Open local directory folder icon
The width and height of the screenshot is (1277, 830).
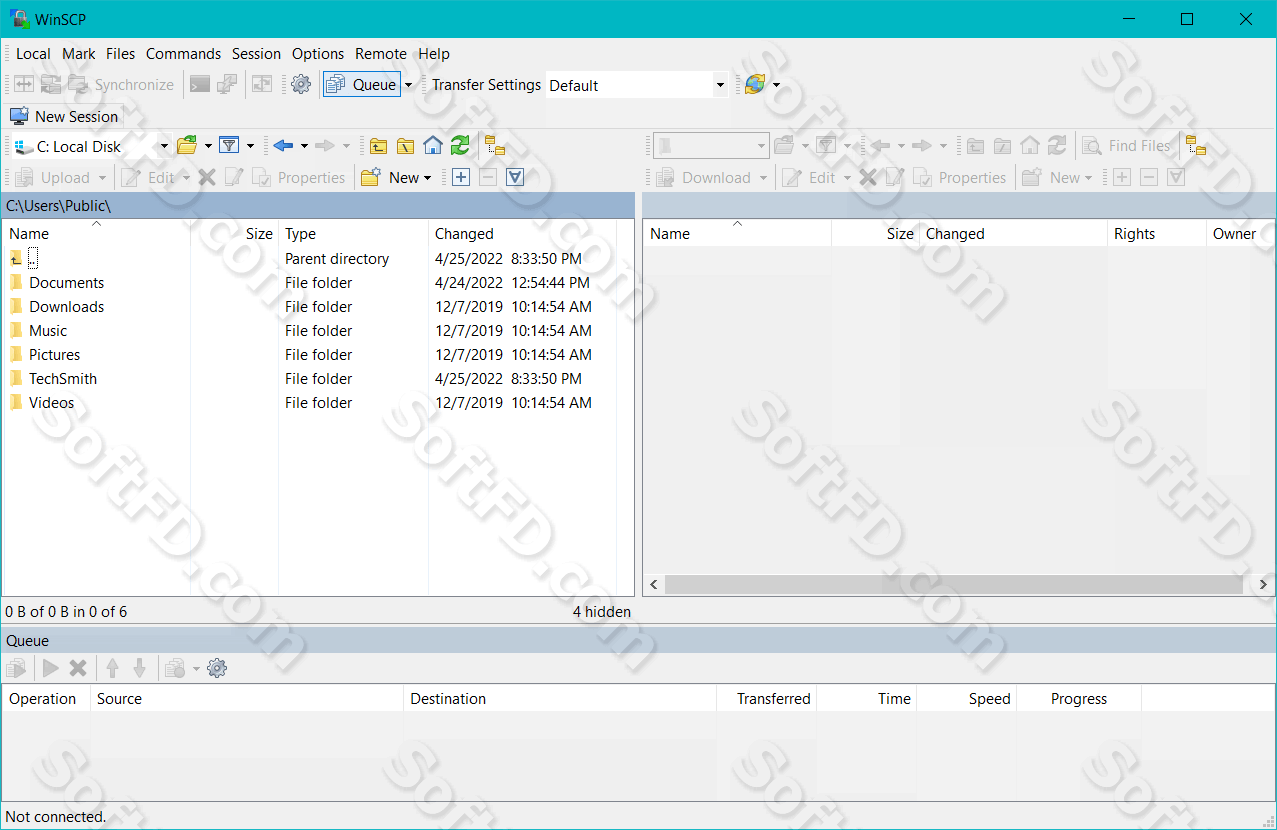pyautogui.click(x=187, y=146)
